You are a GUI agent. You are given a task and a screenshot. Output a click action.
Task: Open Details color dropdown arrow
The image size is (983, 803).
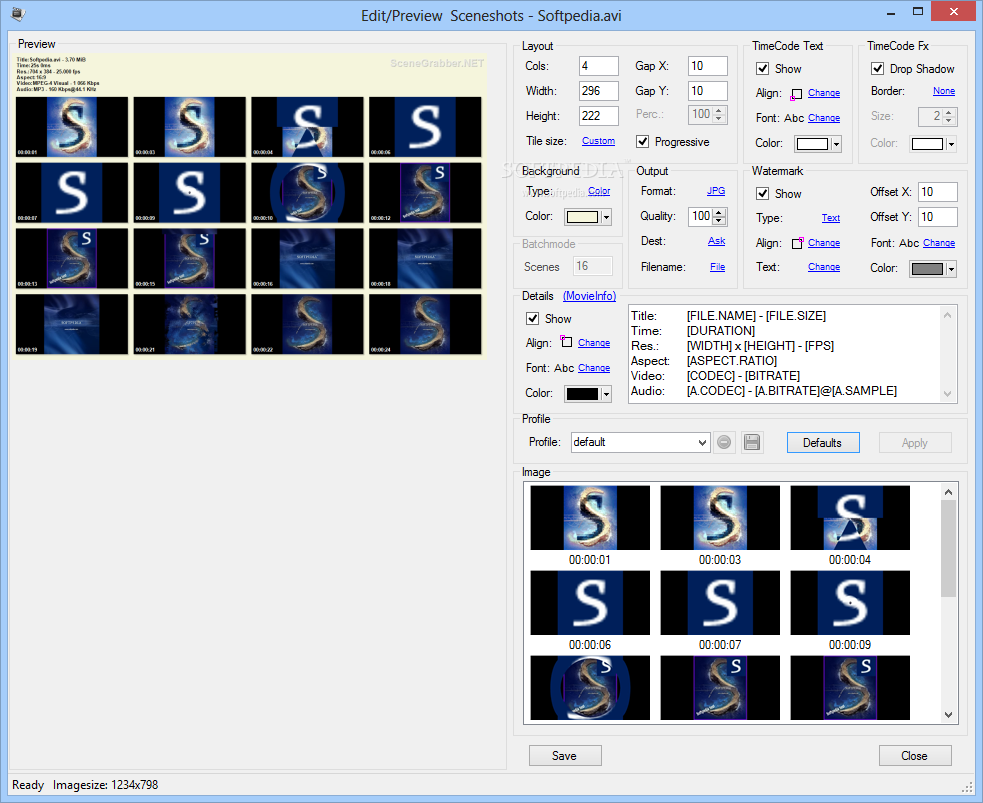pyautogui.click(x=606, y=394)
